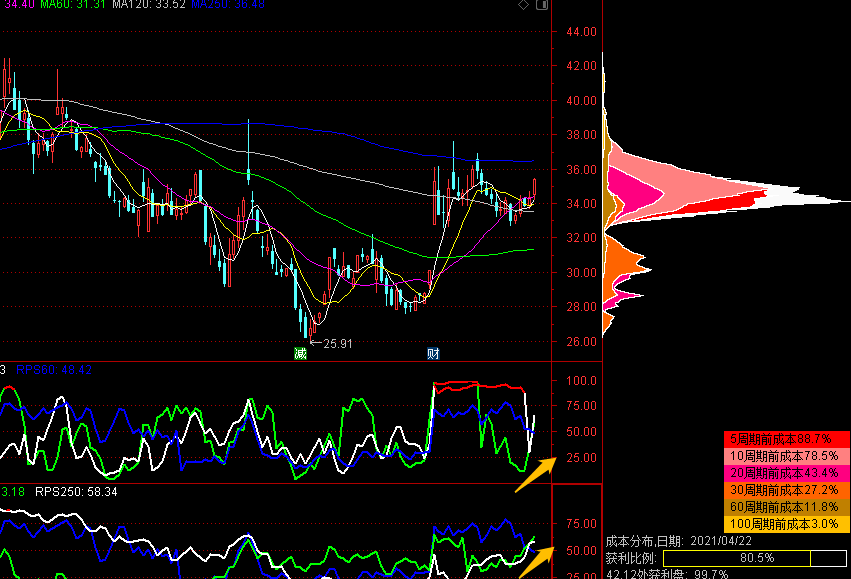Click the upper orange arrow annotation
851x579 pixels.
(x=532, y=474)
